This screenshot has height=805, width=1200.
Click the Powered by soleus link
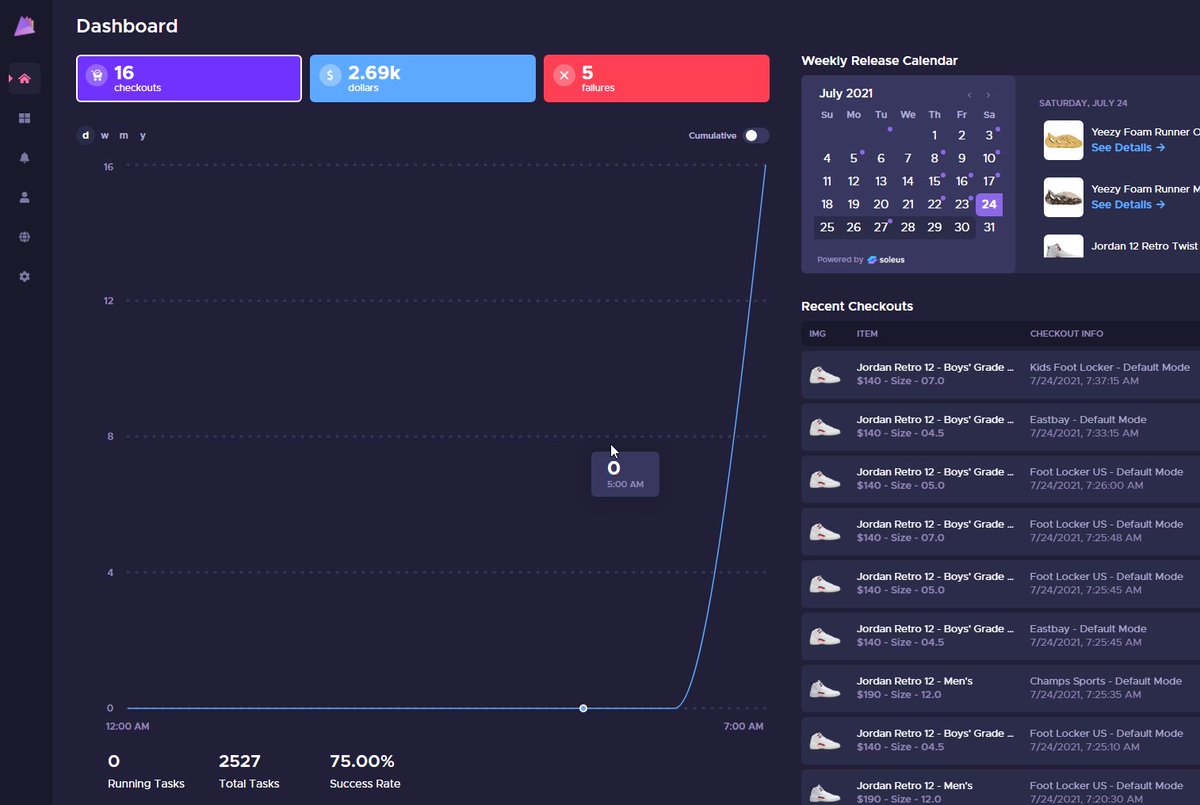(x=859, y=259)
